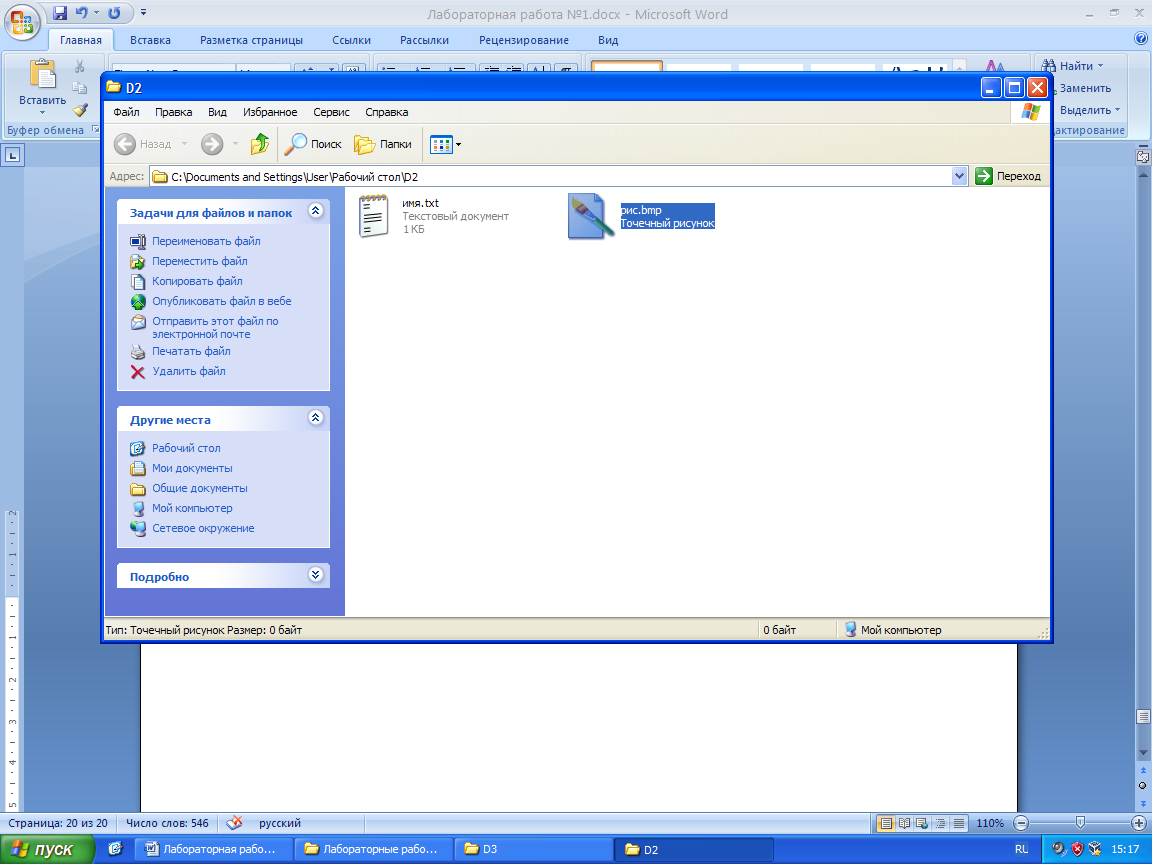Image resolution: width=1152 pixels, height=864 pixels.
Task: Switch to the Вид ribbon tab
Action: click(608, 40)
